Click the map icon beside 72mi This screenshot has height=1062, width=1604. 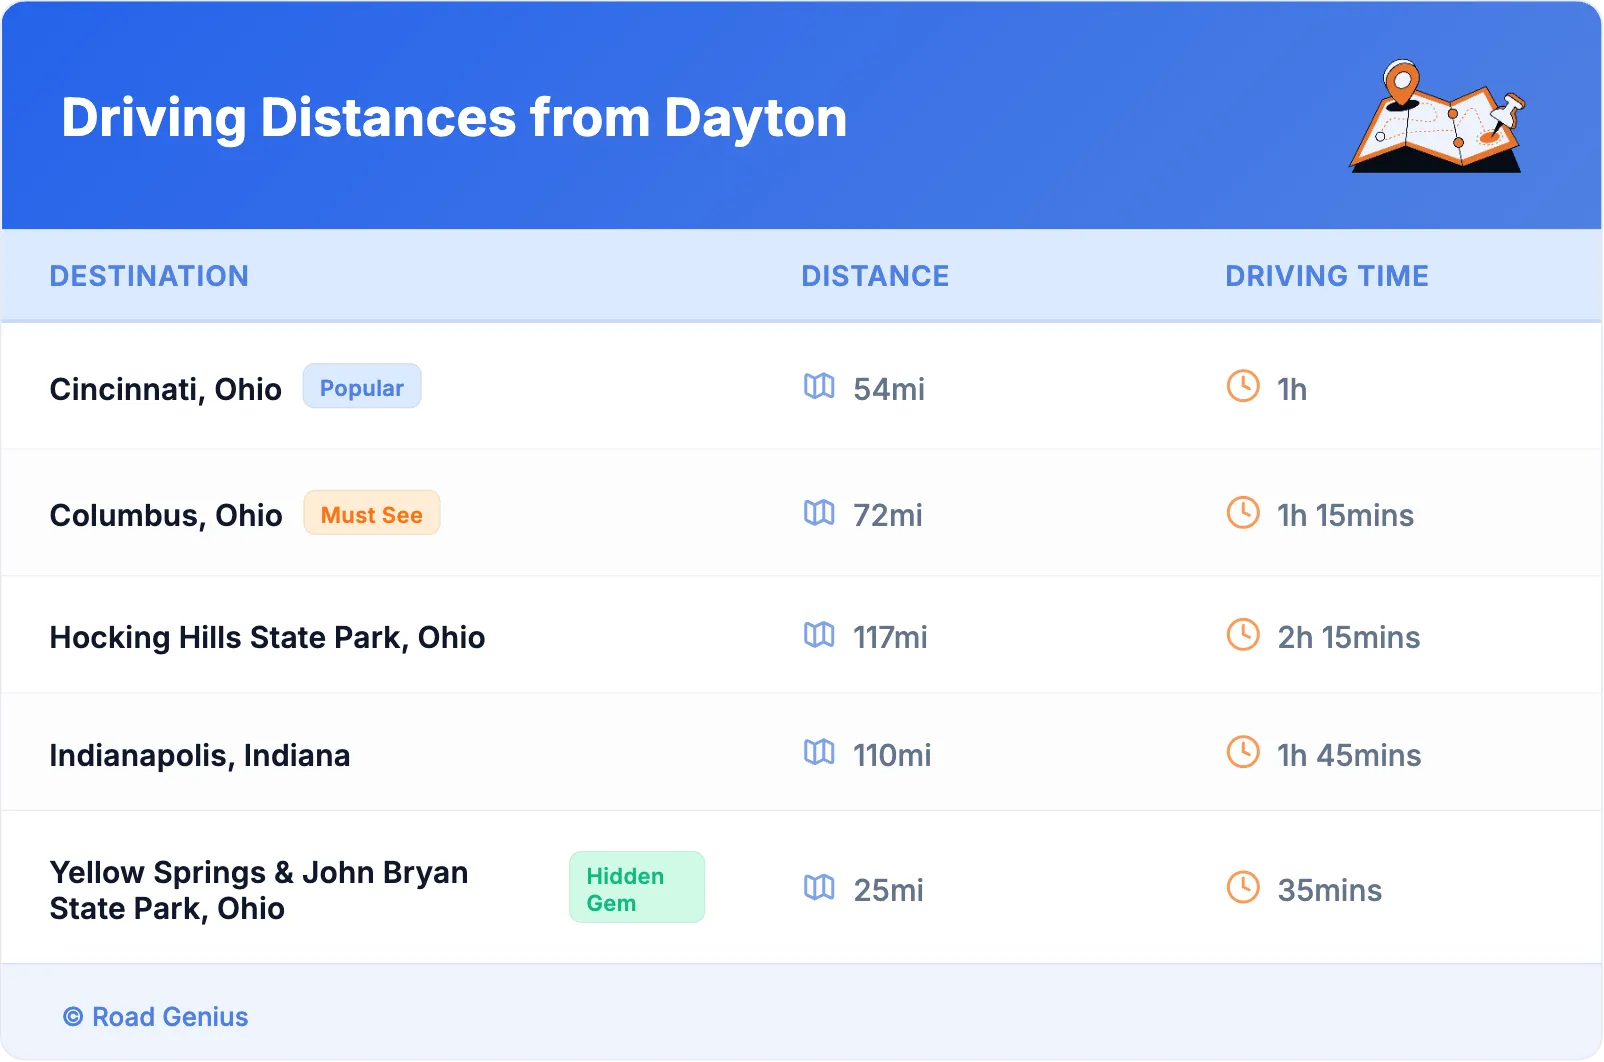click(819, 513)
